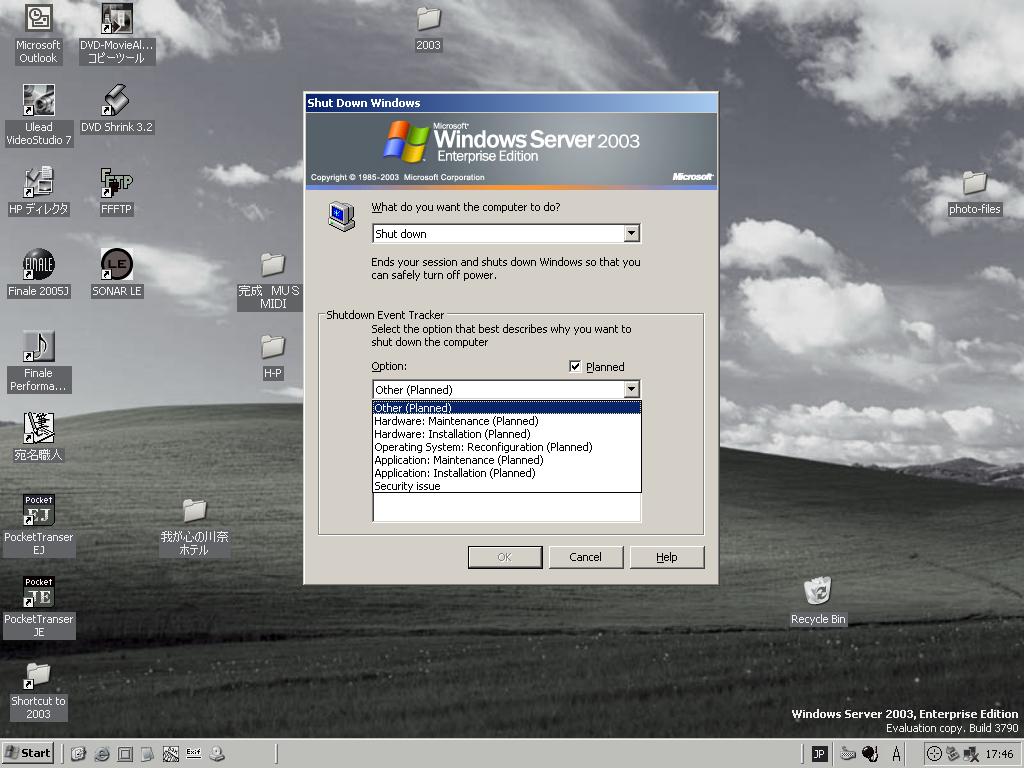
Task: Open the photo-files folder on the desktop
Action: (974, 193)
